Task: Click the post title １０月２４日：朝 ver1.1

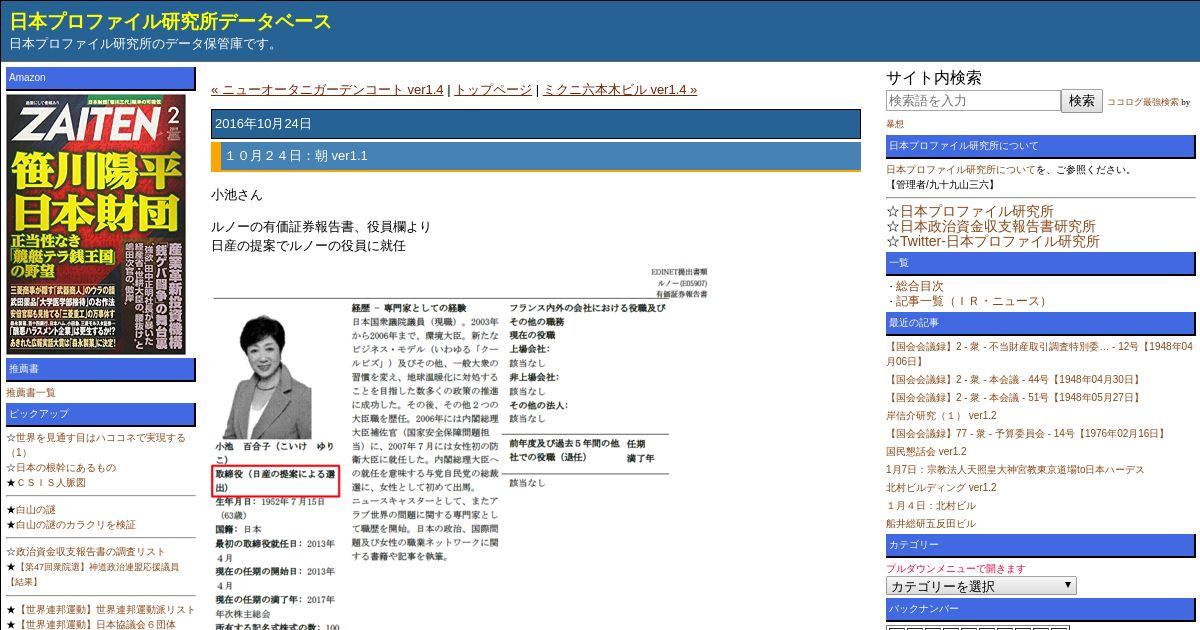Action: [296, 156]
